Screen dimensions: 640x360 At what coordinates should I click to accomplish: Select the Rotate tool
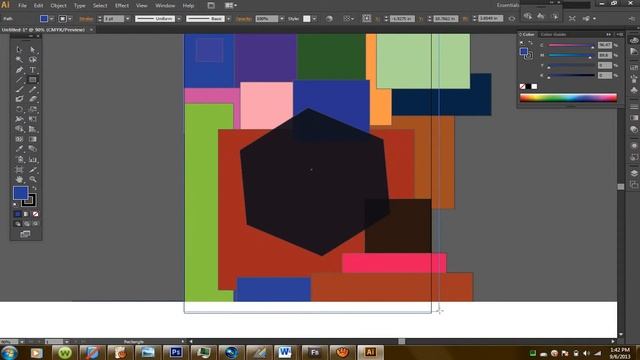[19, 109]
